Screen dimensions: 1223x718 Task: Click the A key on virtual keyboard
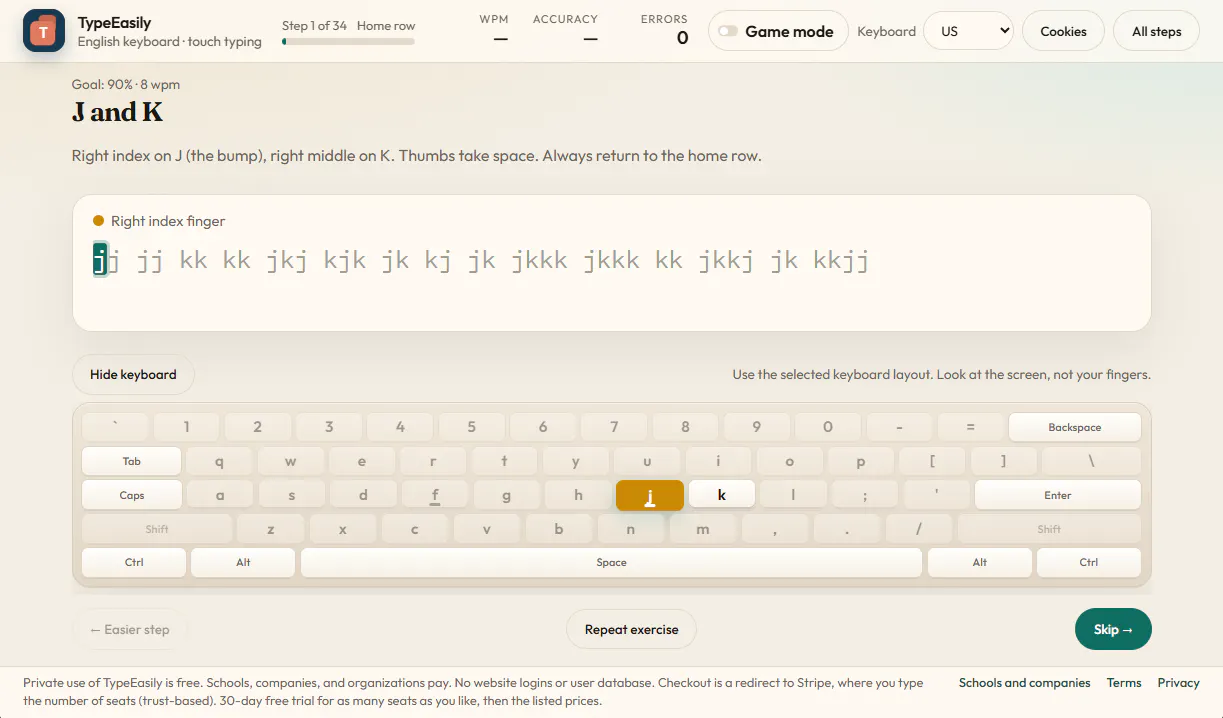pyautogui.click(x=220, y=495)
